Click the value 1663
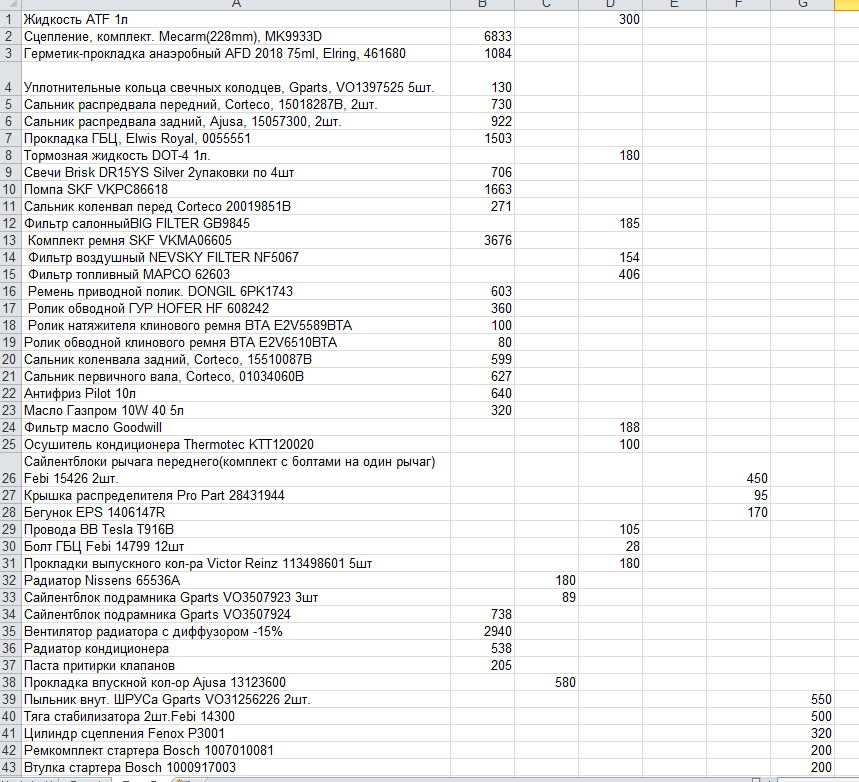The image size is (859, 782). (497, 189)
